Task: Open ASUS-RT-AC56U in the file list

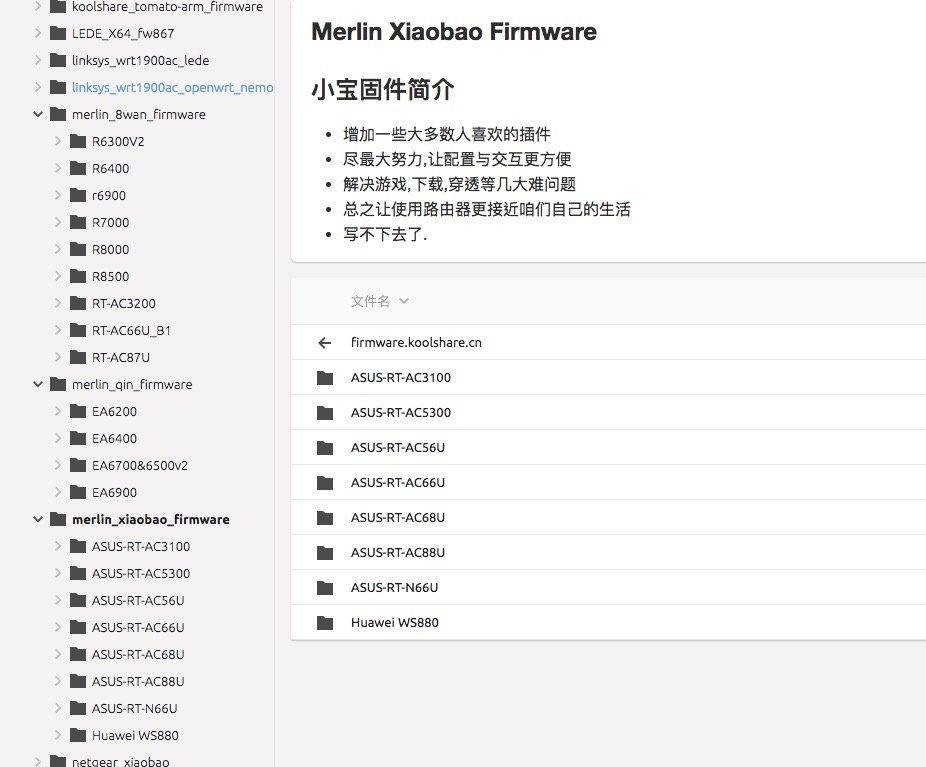Action: (397, 448)
